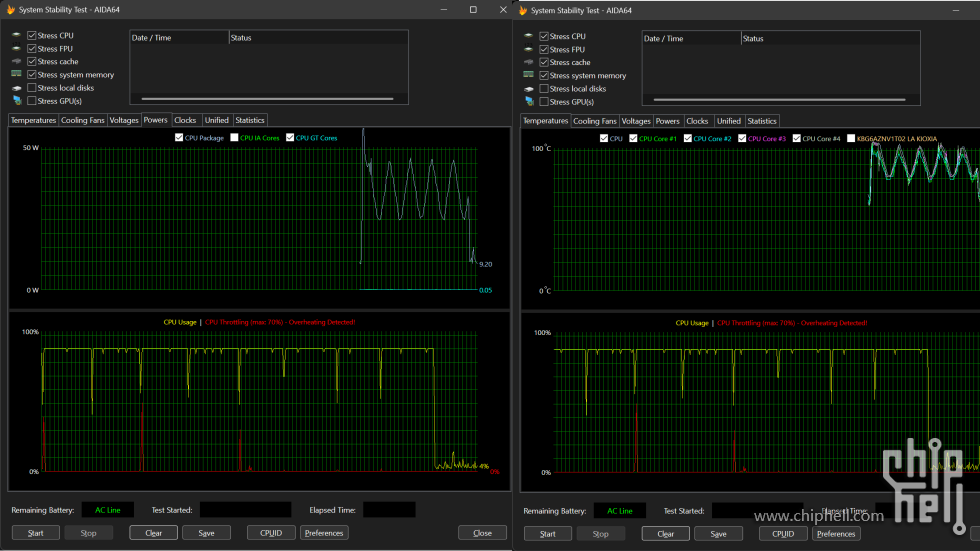Screen dimensions: 980x551
Task: Uncheck Stress system memory in left window
Action: (32, 75)
